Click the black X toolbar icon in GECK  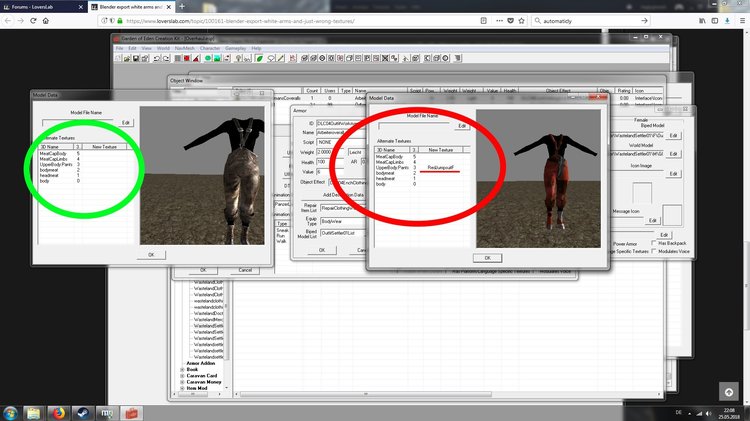[385, 58]
